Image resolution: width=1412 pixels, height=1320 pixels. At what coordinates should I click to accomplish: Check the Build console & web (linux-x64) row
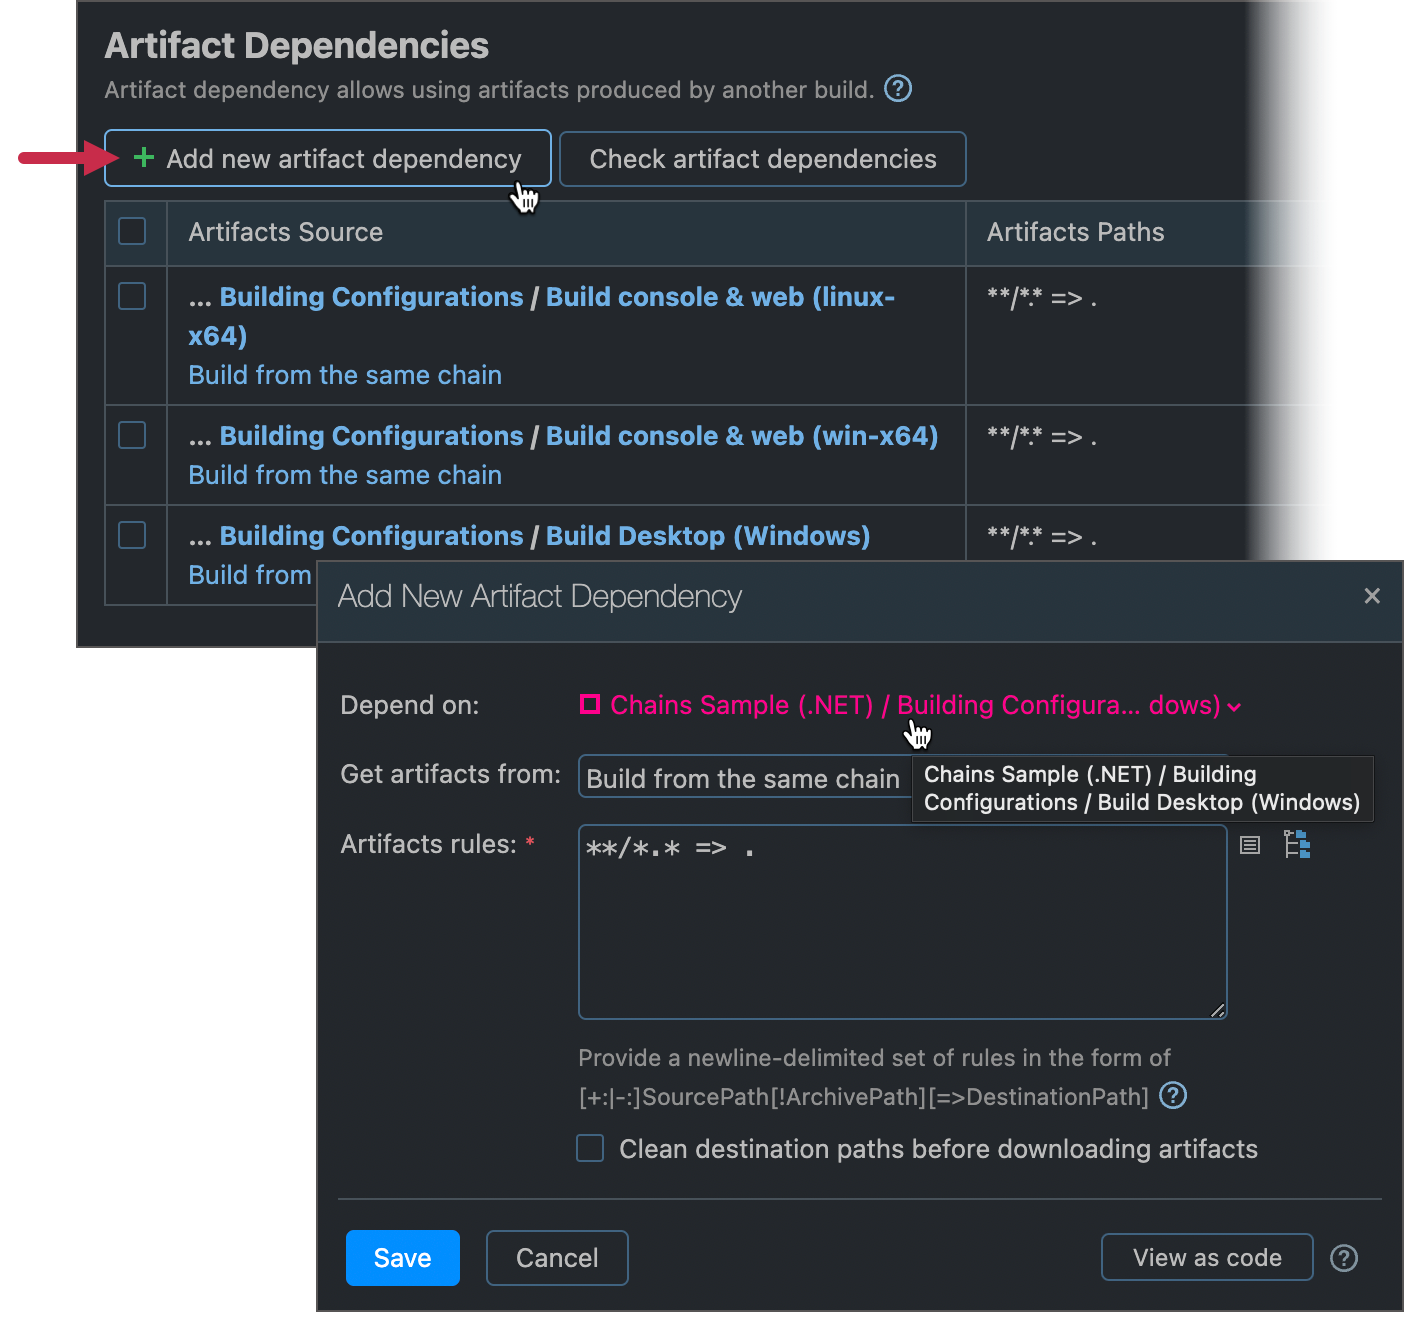132,295
